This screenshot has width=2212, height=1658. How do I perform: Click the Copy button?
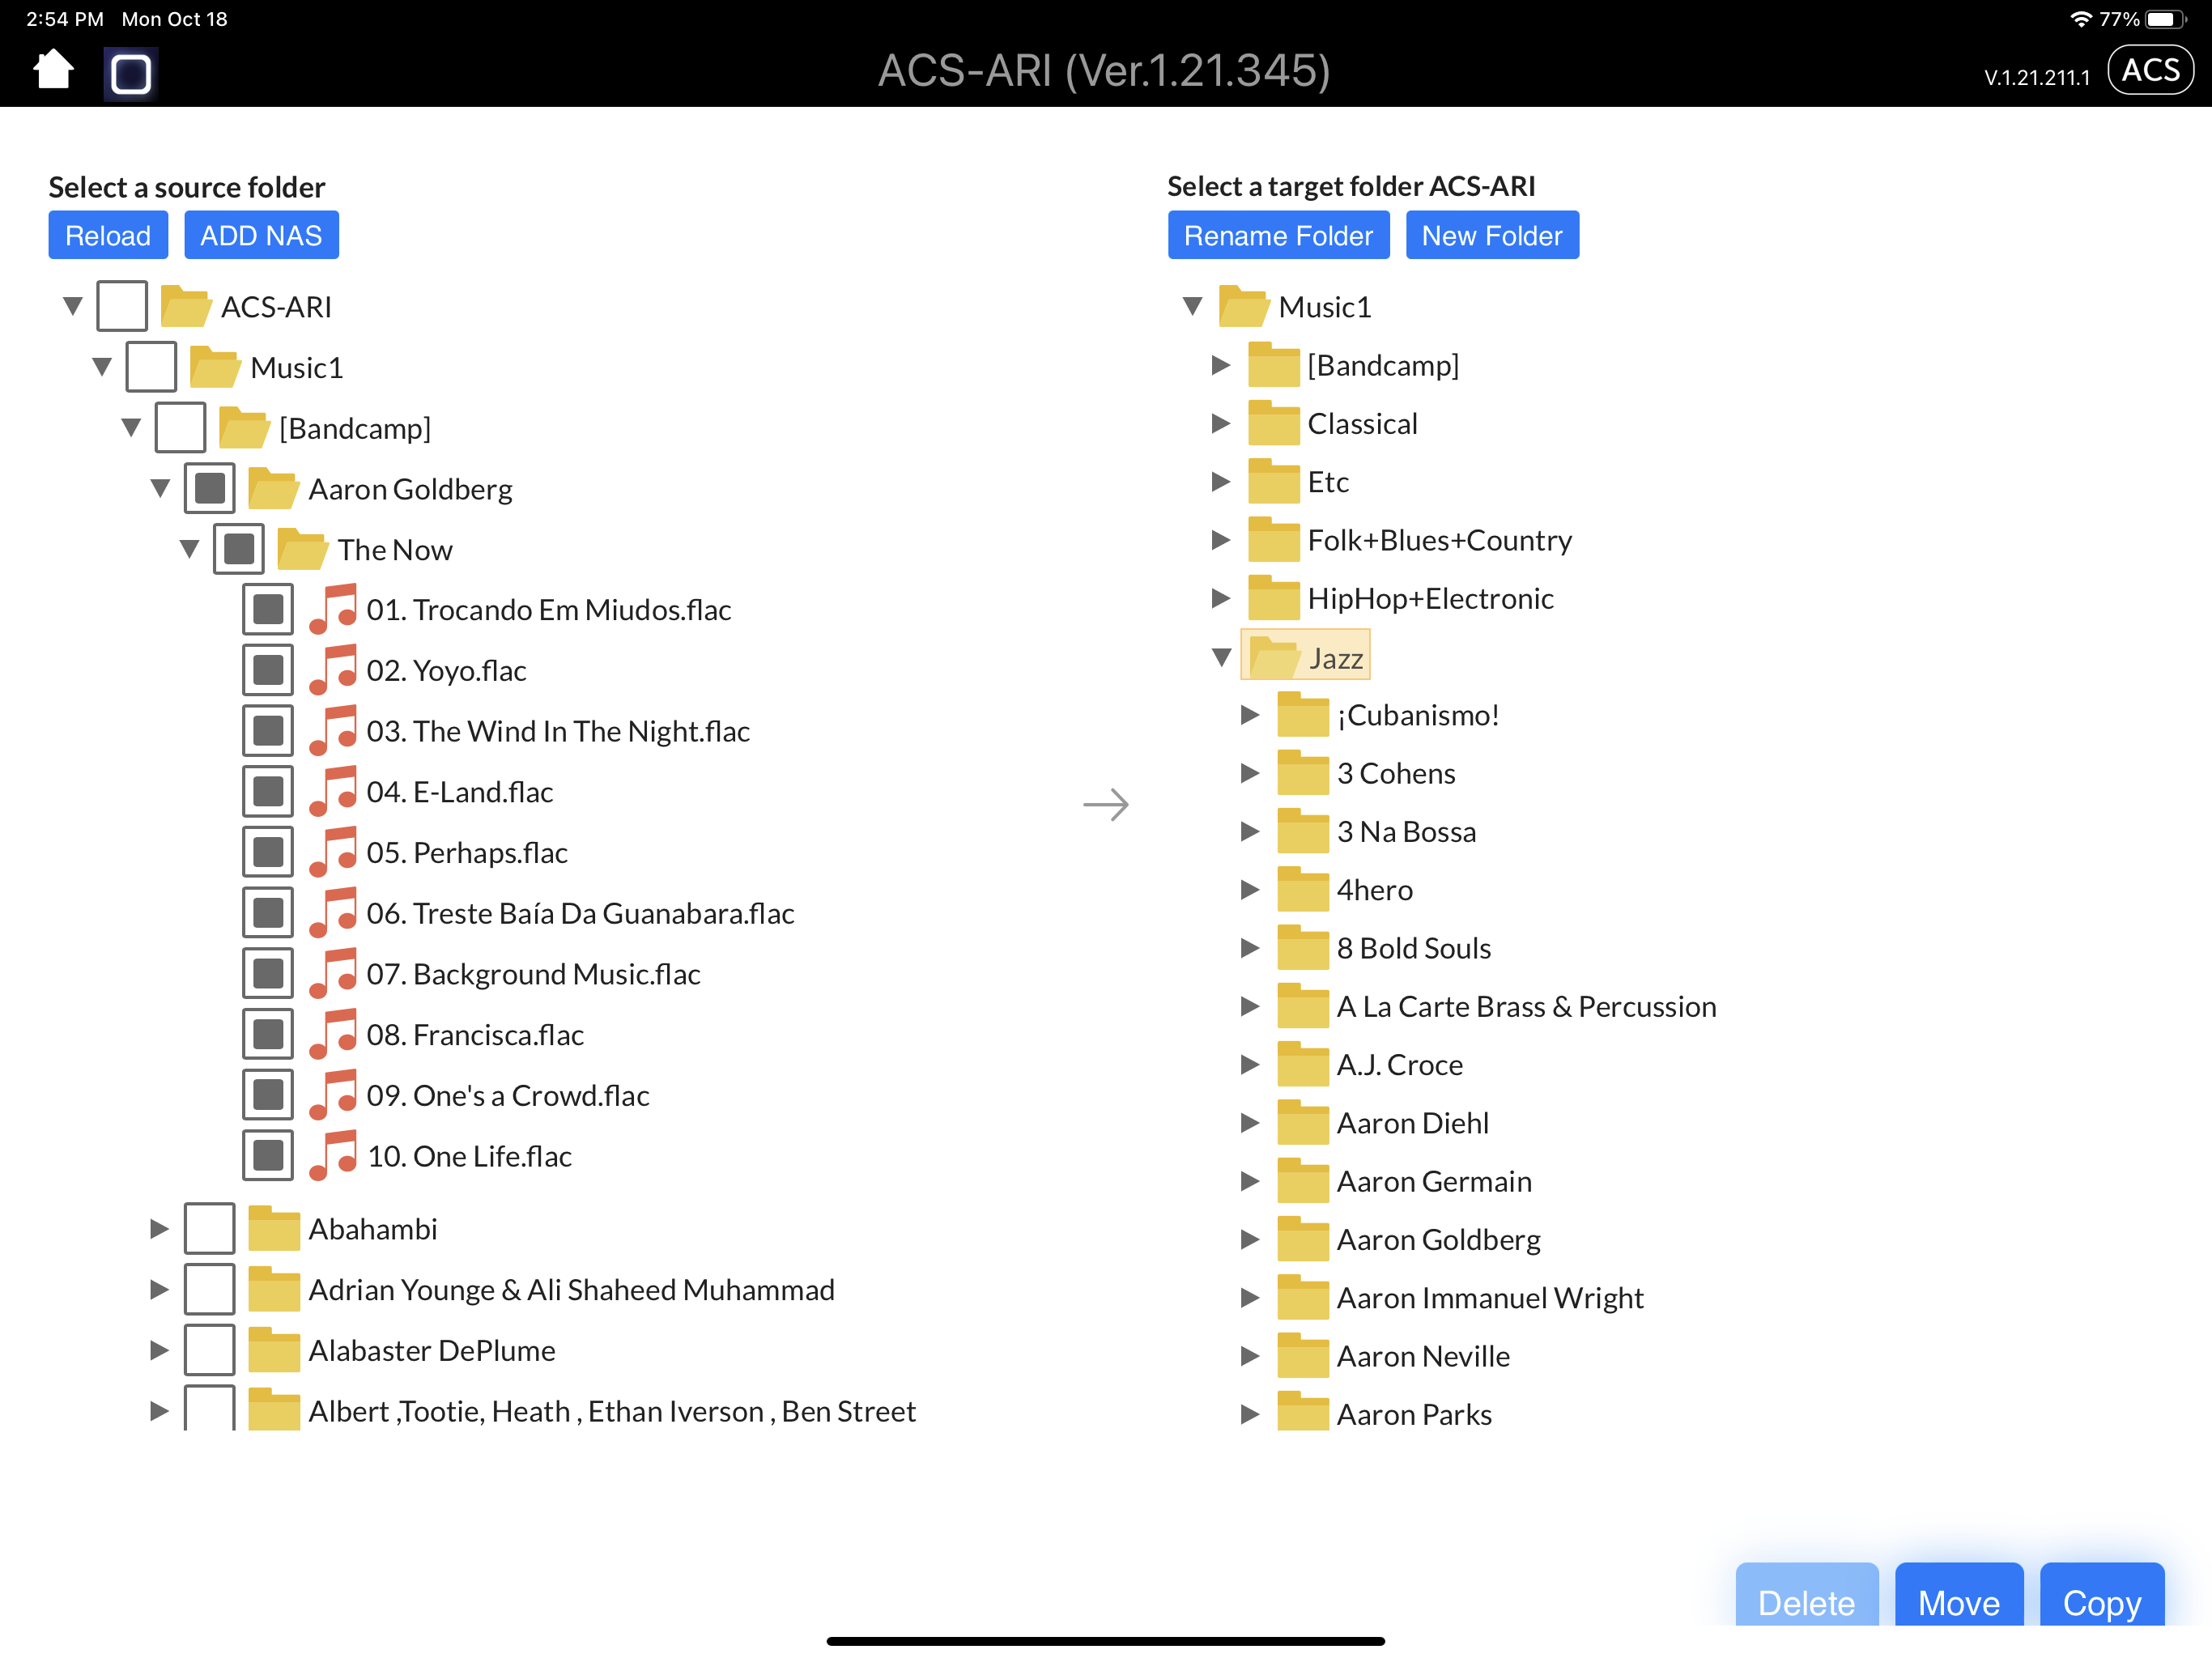coord(2102,1601)
